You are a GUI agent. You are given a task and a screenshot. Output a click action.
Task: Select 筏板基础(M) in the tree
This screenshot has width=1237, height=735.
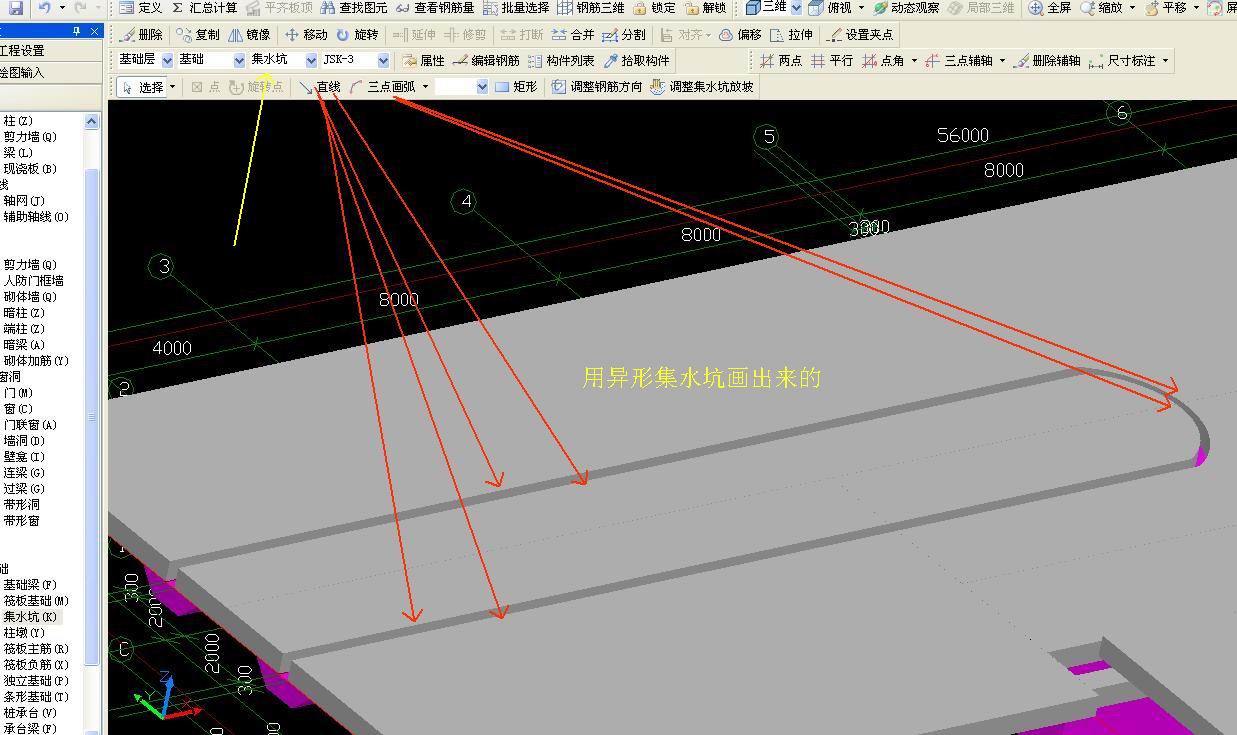[36, 601]
